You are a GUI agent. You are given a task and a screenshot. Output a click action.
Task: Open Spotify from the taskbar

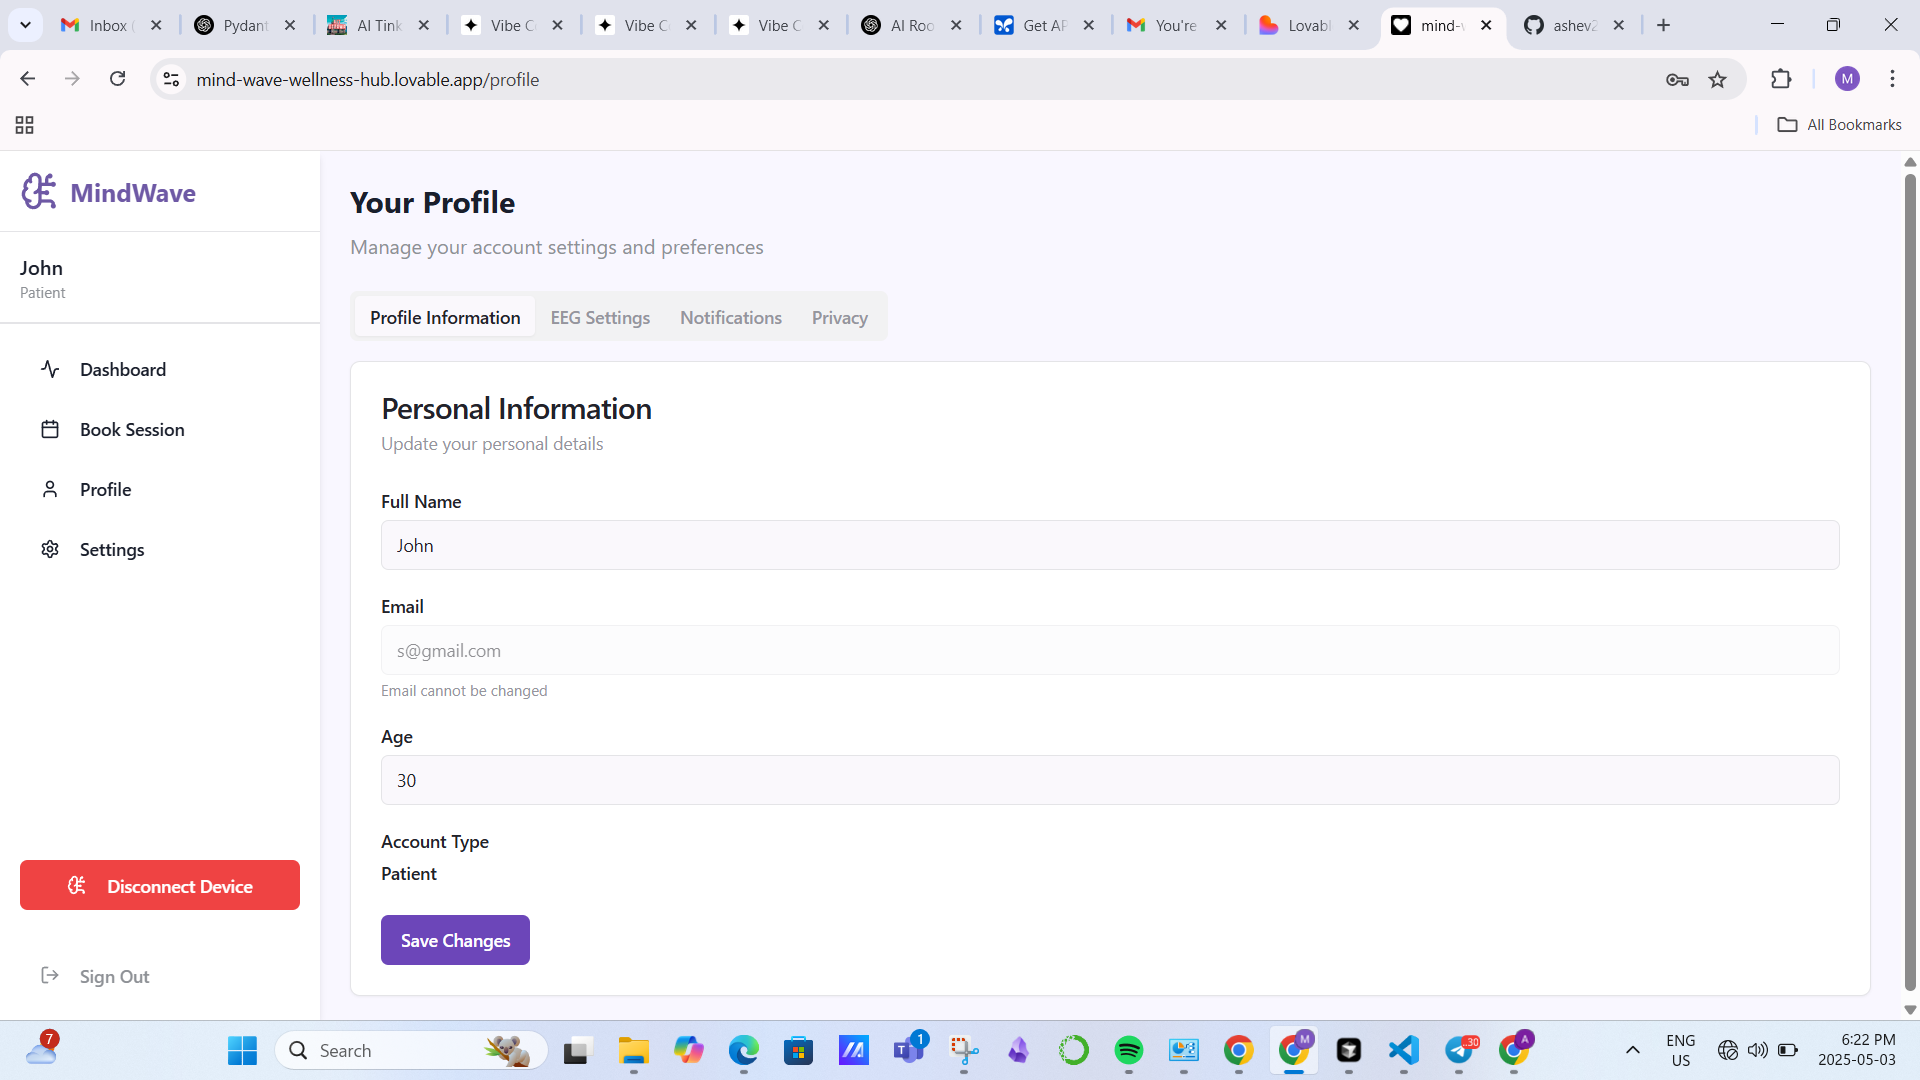coord(1128,1050)
